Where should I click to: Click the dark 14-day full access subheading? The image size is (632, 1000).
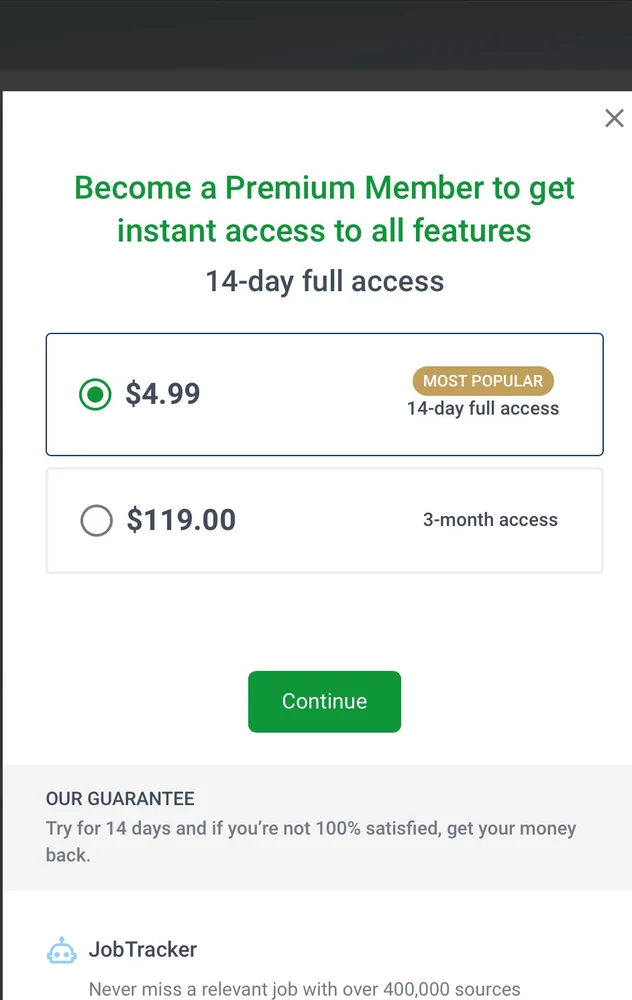click(x=324, y=280)
